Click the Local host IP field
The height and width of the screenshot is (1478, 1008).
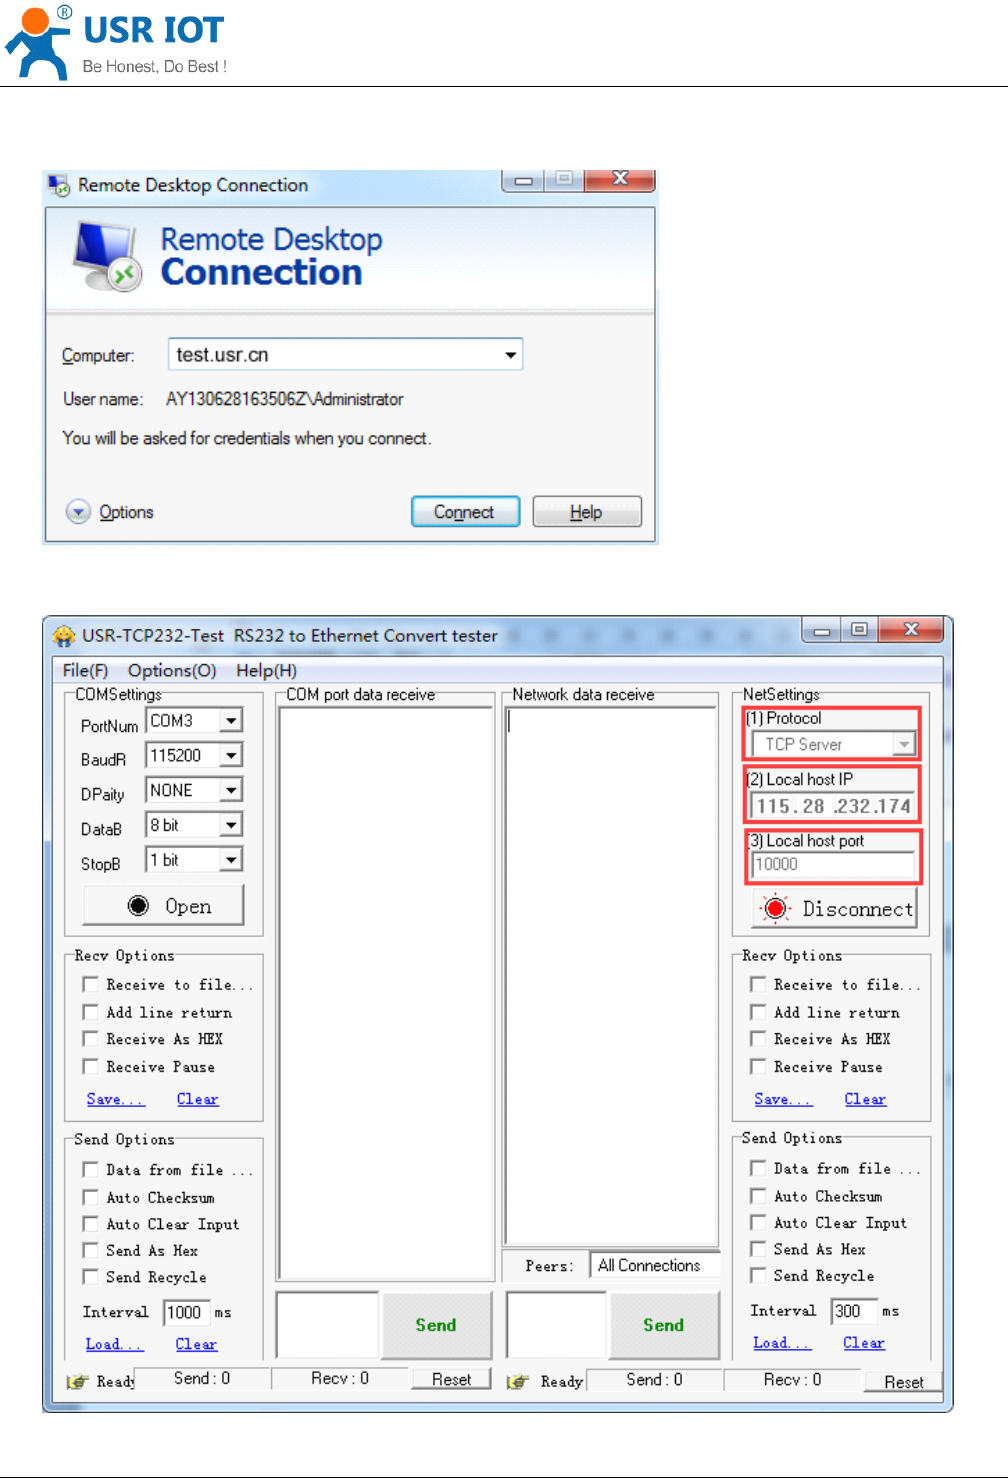point(832,806)
